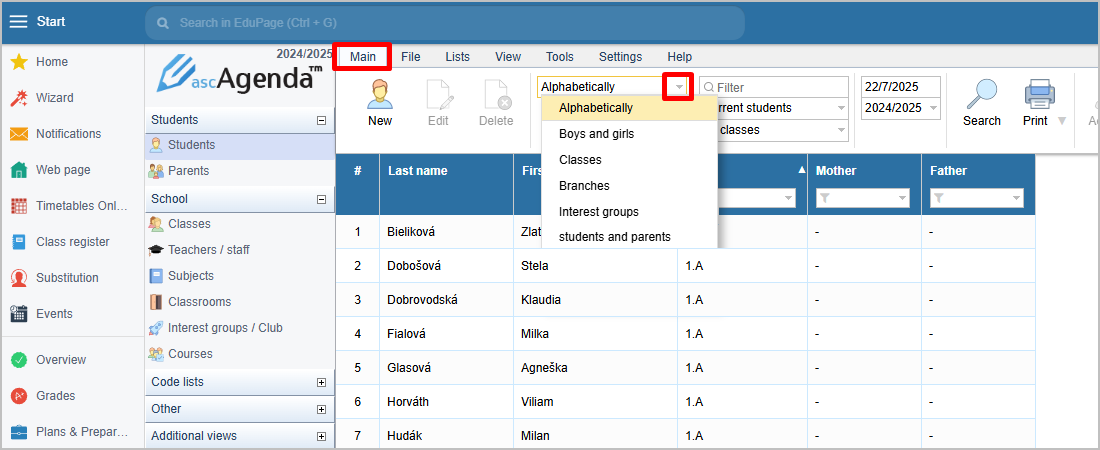Open the Settings menu
Image resolution: width=1100 pixels, height=450 pixels.
[x=621, y=57]
